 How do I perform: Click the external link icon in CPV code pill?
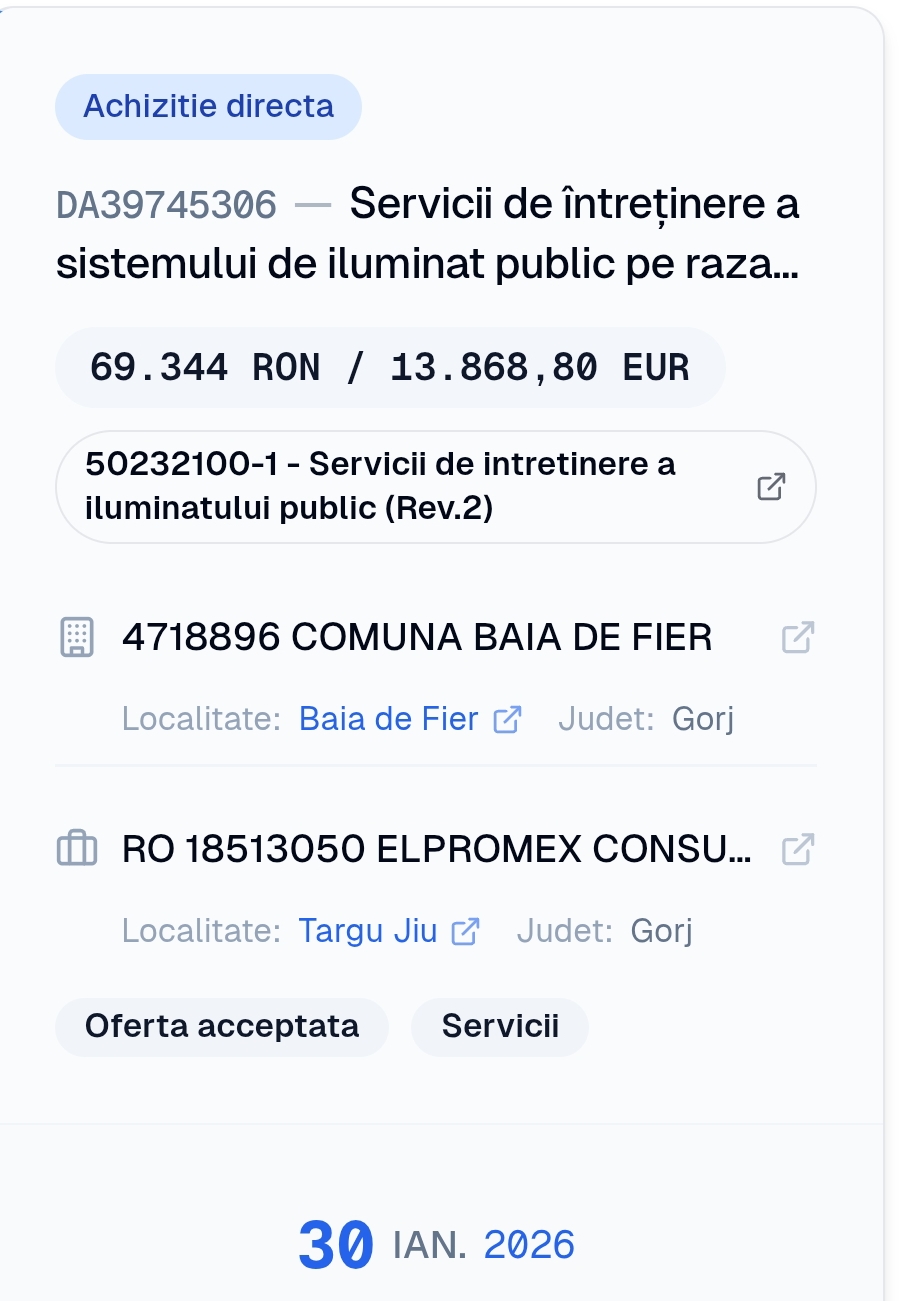click(x=771, y=487)
